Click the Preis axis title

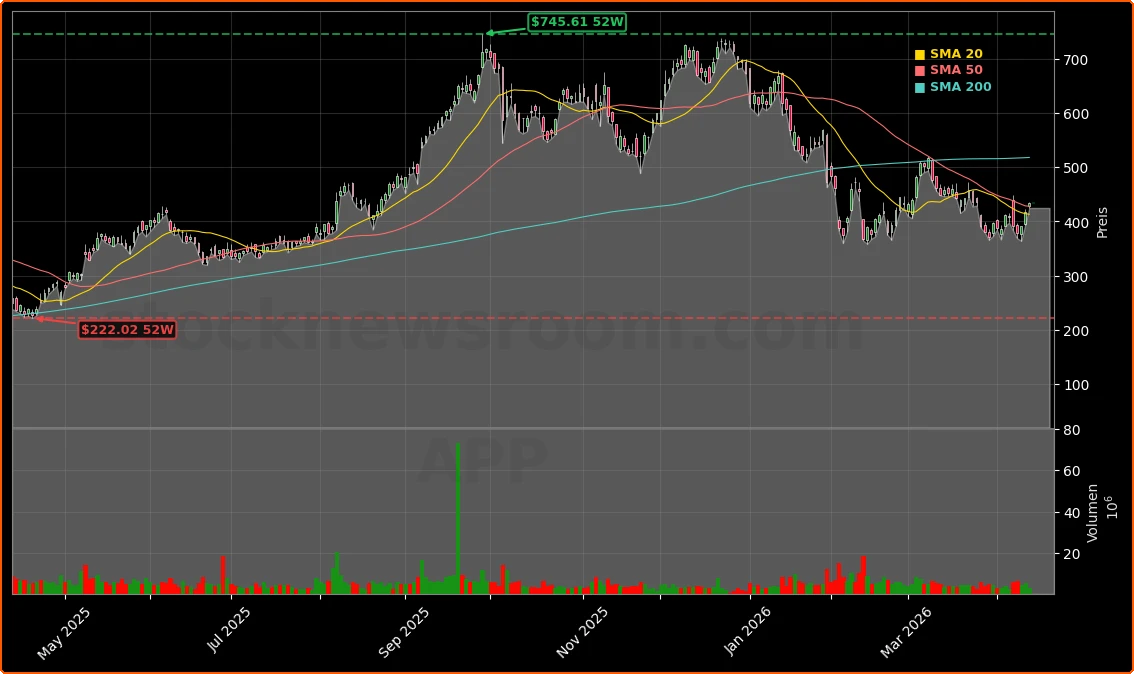click(x=1102, y=222)
